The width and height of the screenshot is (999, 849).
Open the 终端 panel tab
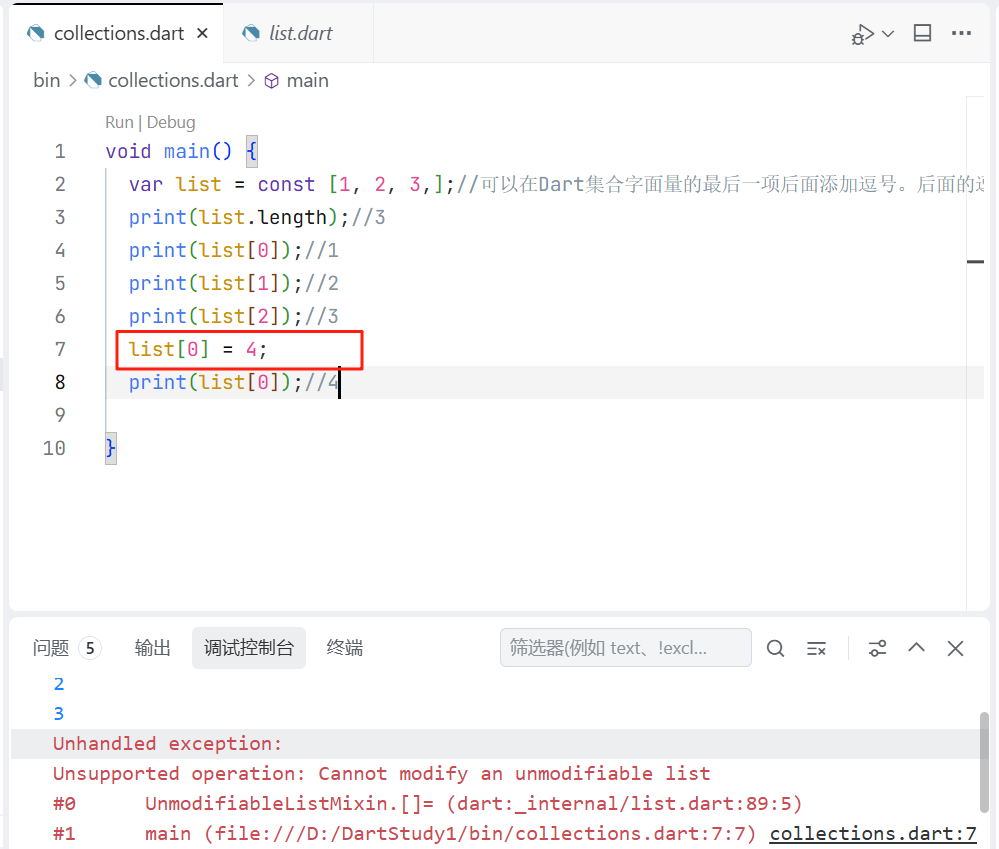344,648
